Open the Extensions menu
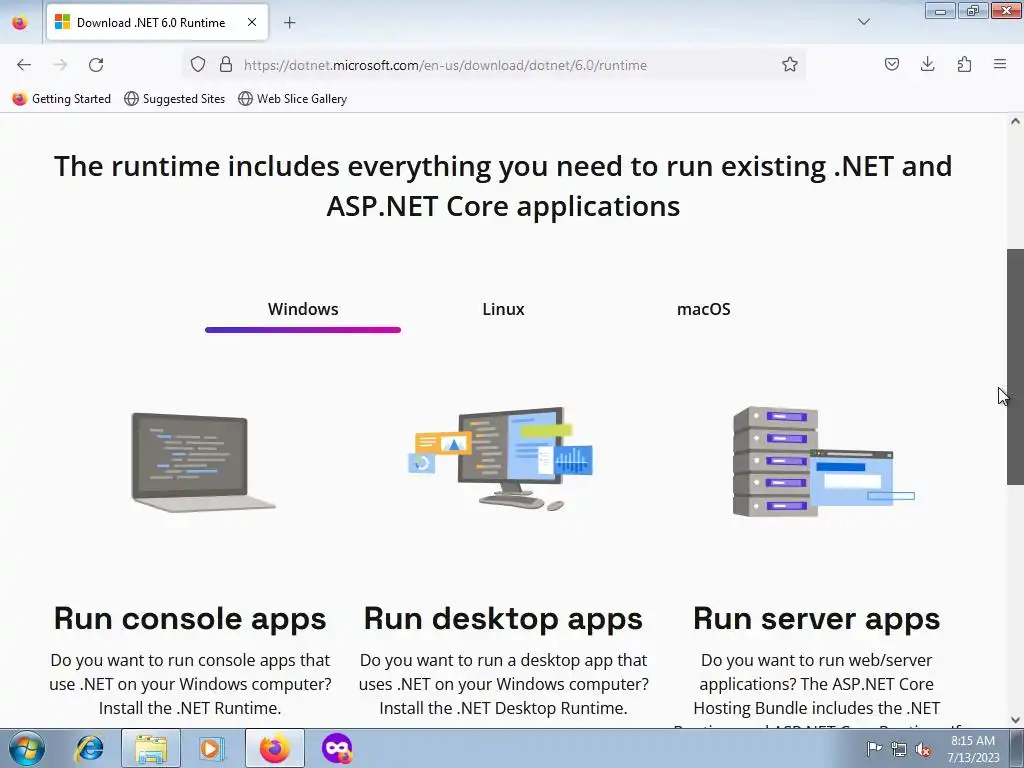Screen dimensions: 1024x768 (964, 64)
